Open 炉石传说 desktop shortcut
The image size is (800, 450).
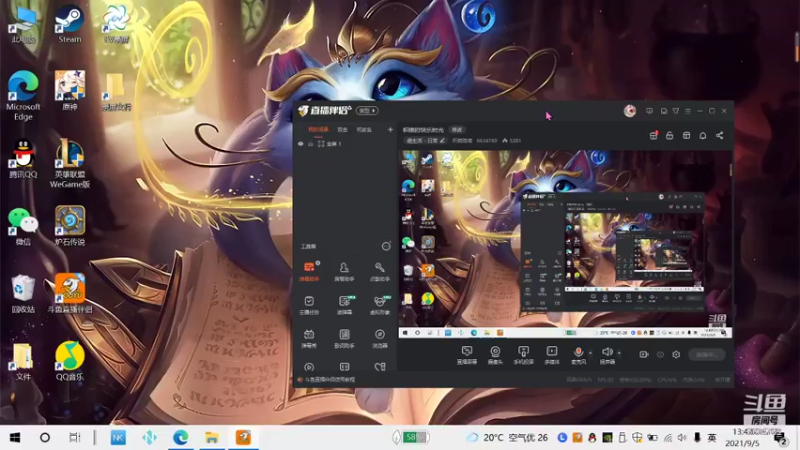[70, 226]
